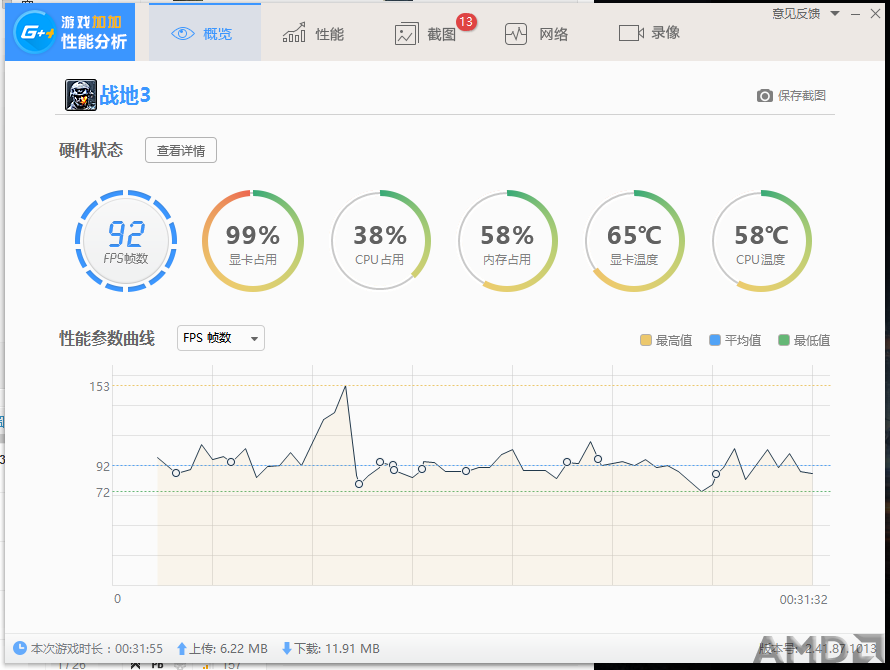The height and width of the screenshot is (670, 890).
Task: Click the 硬件状态 section heading
Action: pyautogui.click(x=91, y=150)
